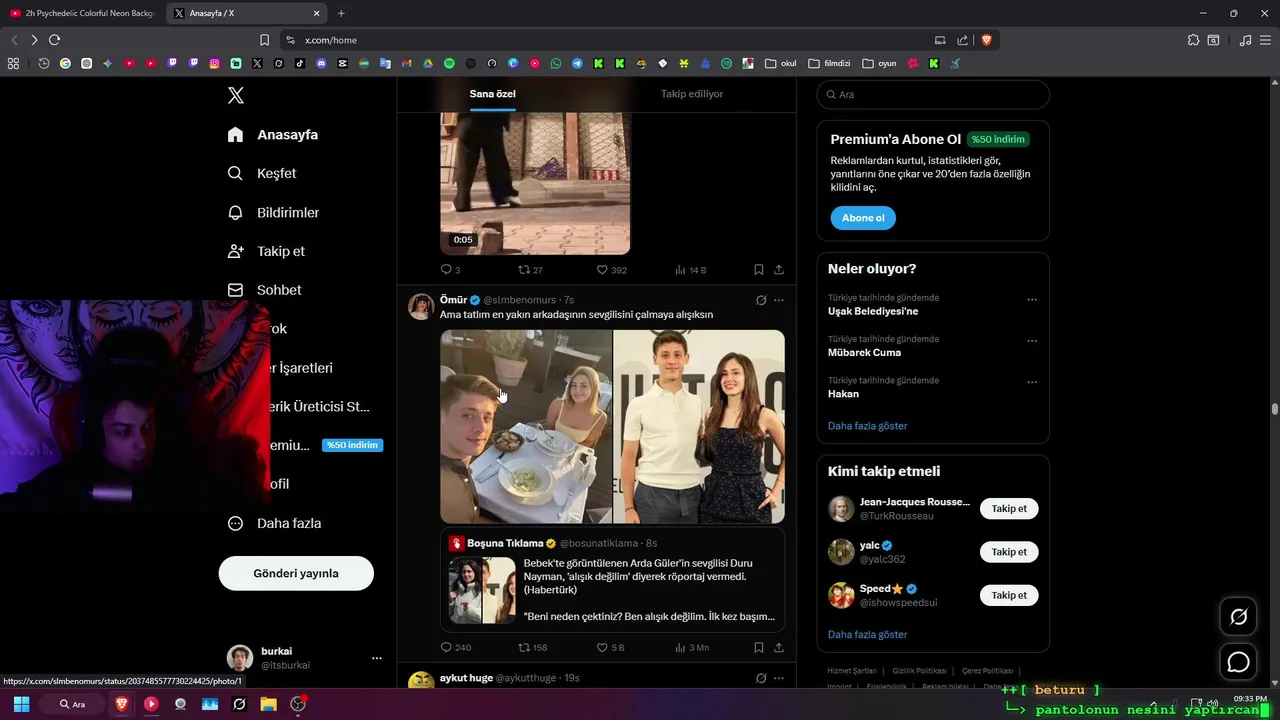Switch to the Sana özel tab

tap(493, 94)
